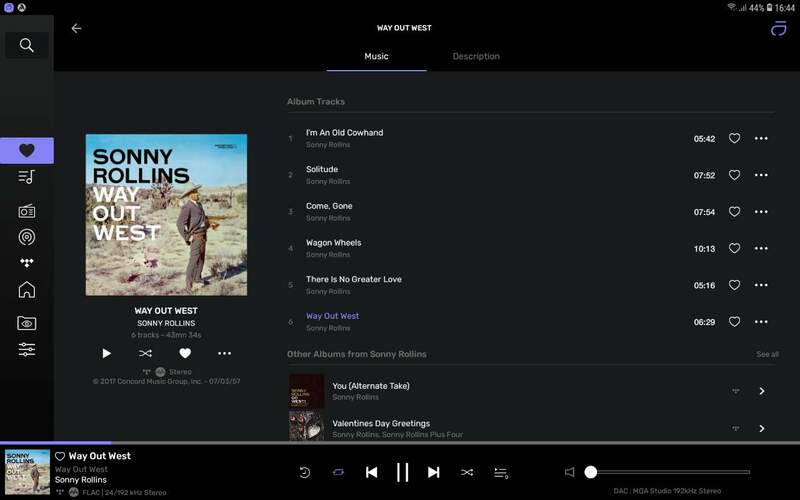Favorite the track Way Out West in list
Screen dimensions: 800x500
tap(734, 322)
